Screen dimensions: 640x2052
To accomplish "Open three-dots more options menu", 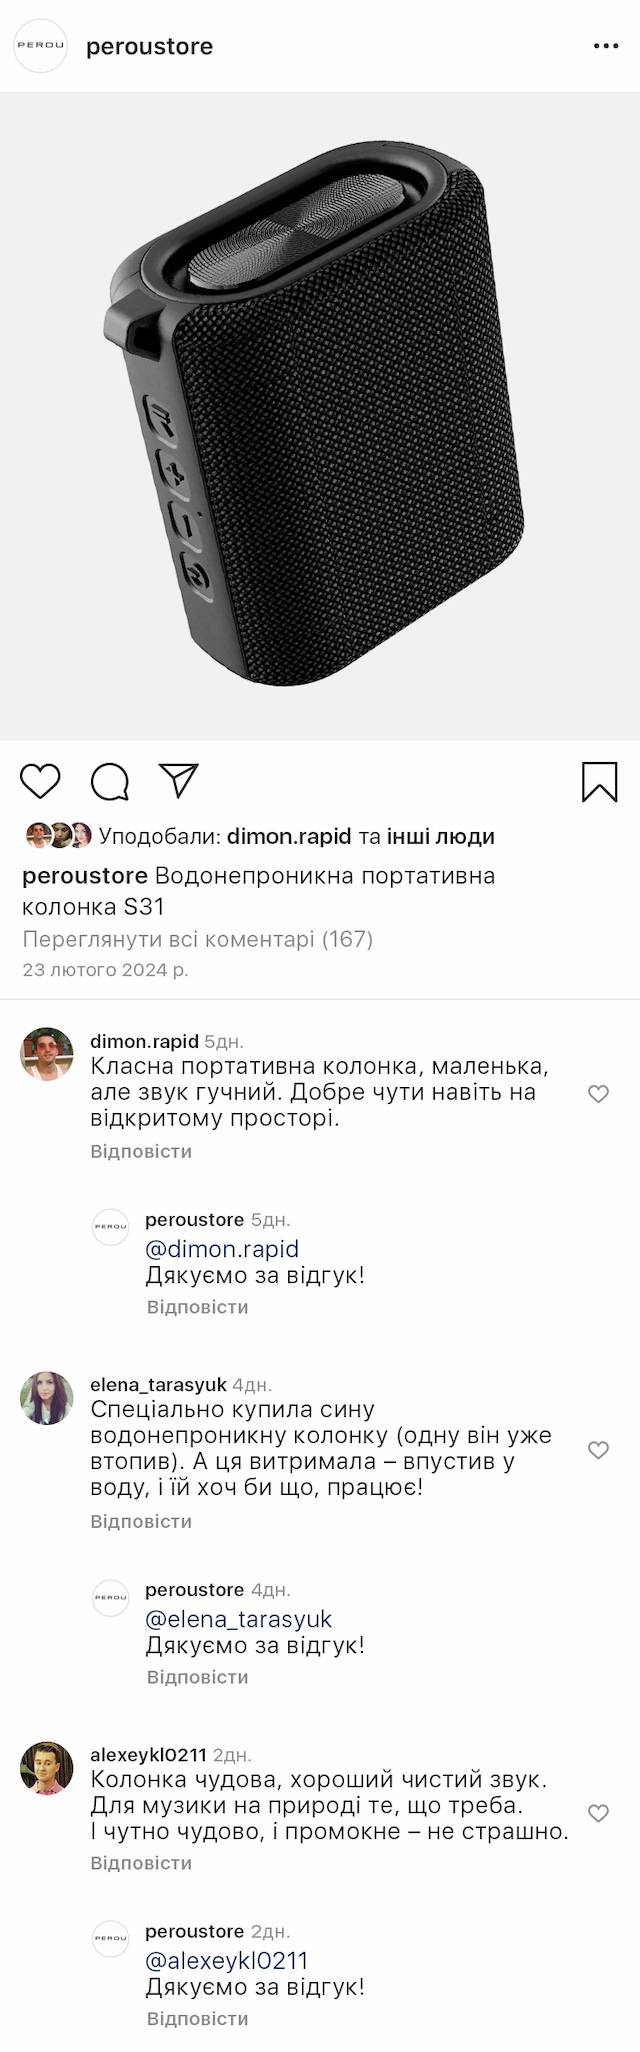I will pyautogui.click(x=606, y=47).
